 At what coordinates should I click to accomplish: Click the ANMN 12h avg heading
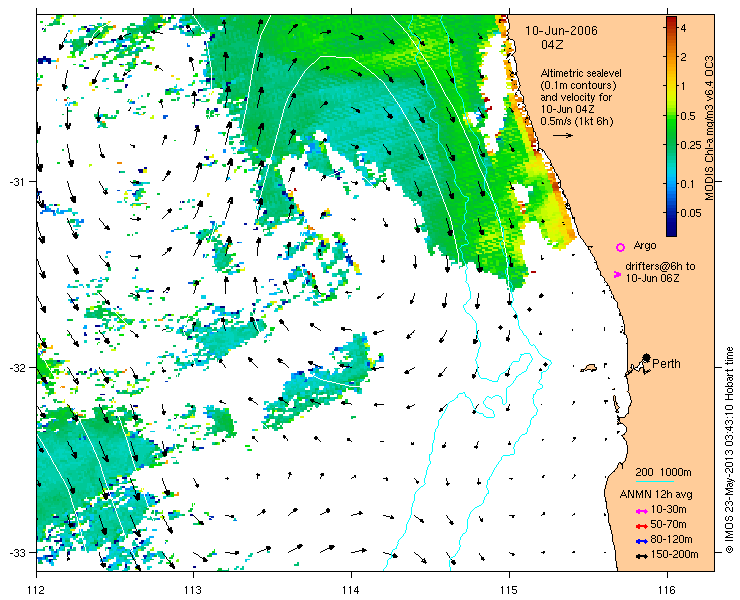pyautogui.click(x=656, y=495)
